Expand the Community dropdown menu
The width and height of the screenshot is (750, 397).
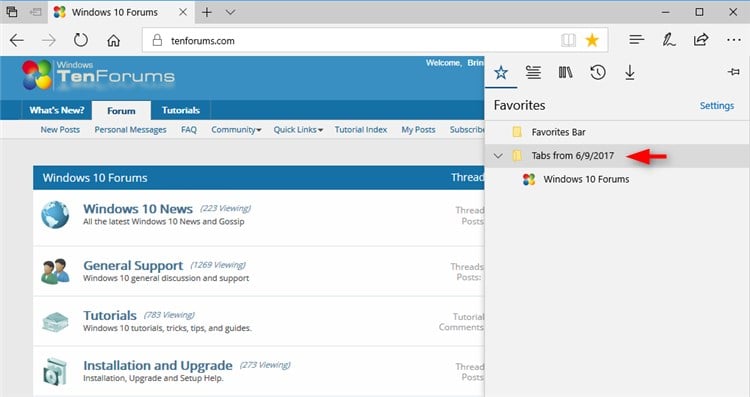pyautogui.click(x=236, y=130)
